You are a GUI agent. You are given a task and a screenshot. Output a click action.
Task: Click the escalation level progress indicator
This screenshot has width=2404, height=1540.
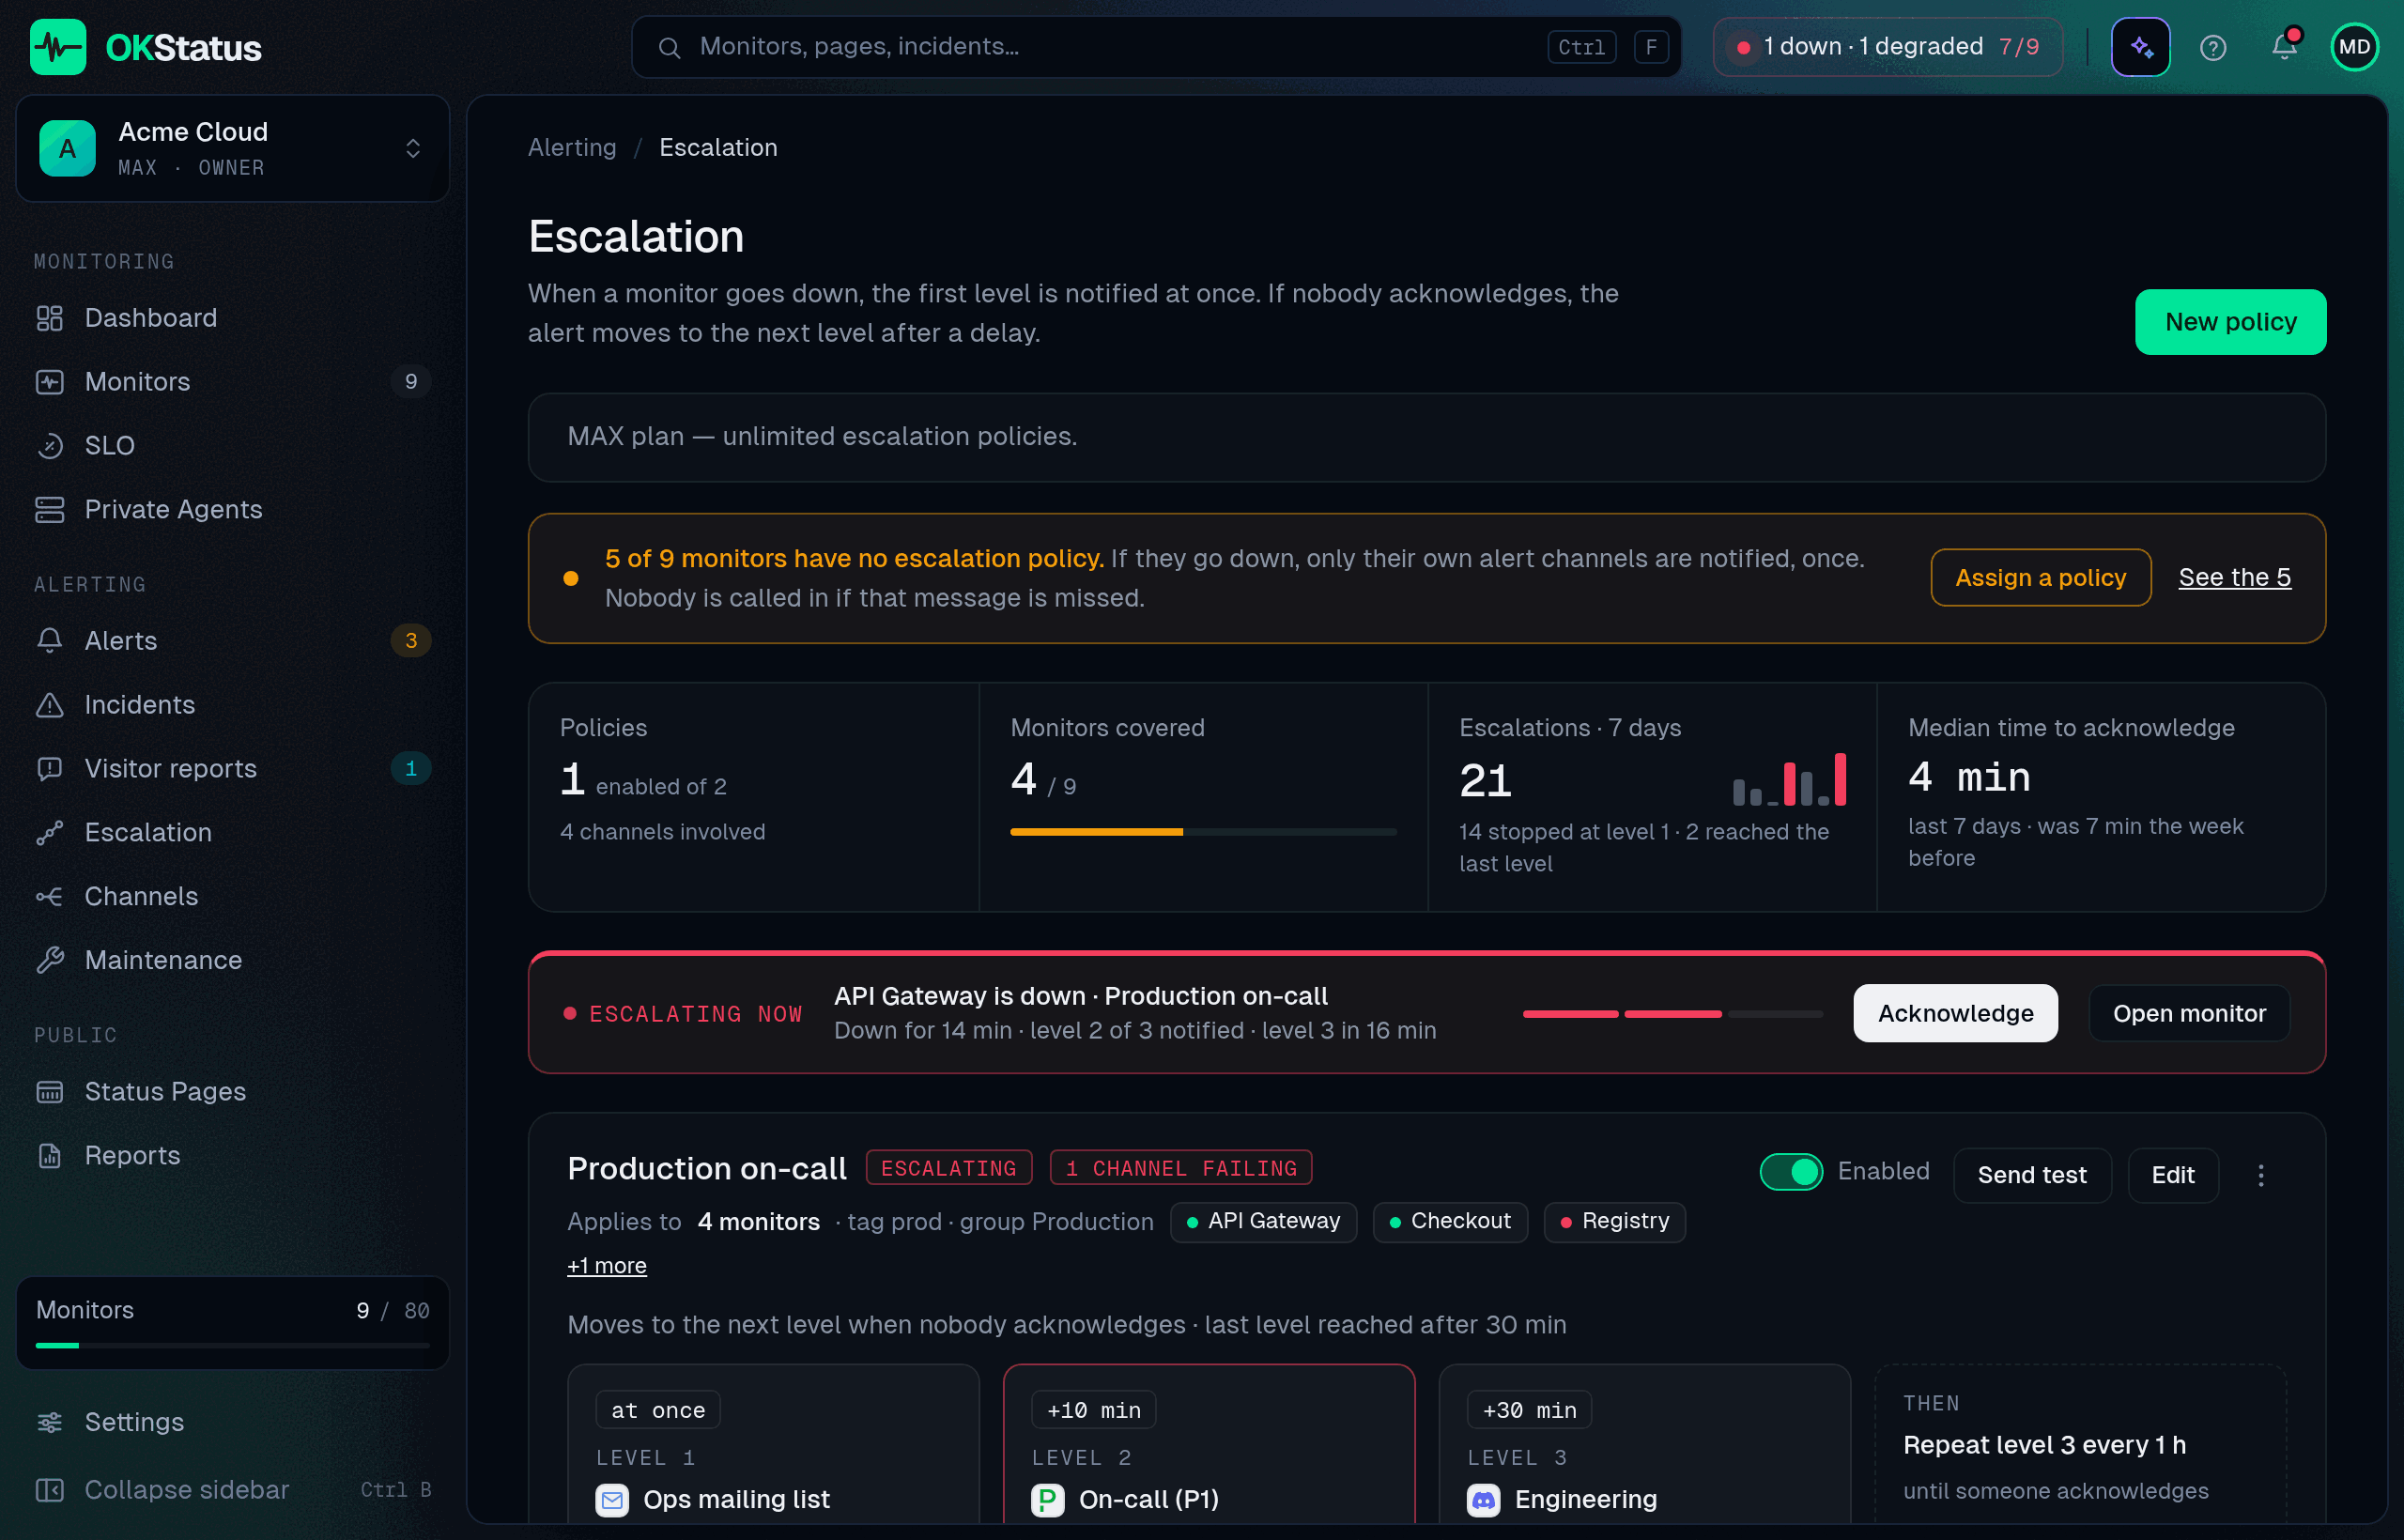pyautogui.click(x=1672, y=1014)
